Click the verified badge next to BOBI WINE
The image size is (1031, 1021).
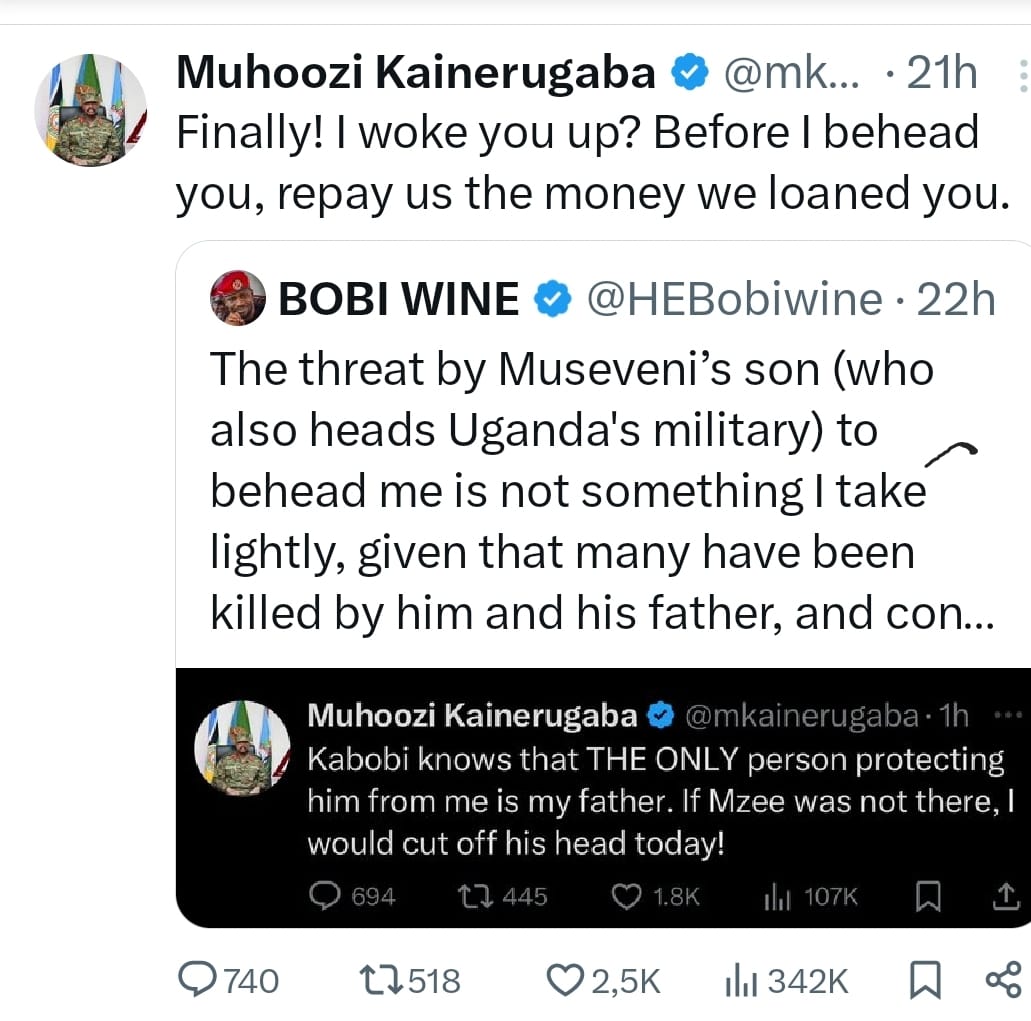553,298
